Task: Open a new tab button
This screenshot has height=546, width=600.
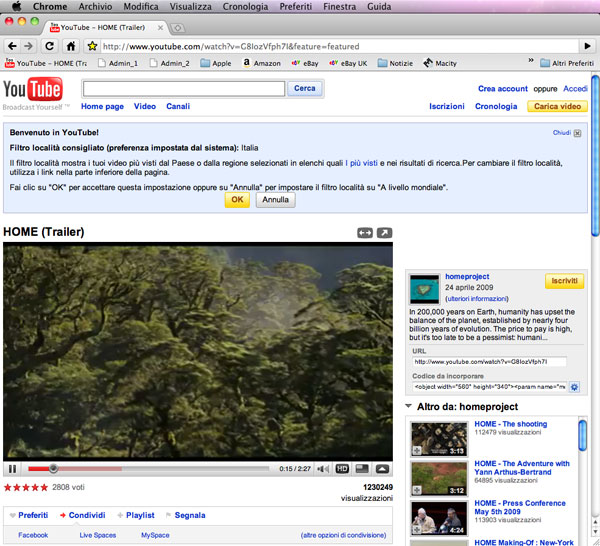Action: point(178,28)
